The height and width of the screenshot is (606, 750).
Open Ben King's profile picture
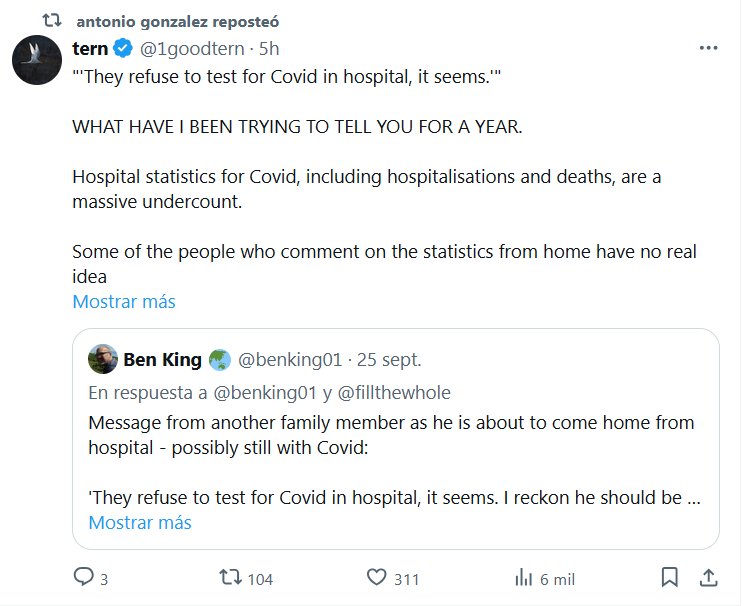click(x=103, y=359)
